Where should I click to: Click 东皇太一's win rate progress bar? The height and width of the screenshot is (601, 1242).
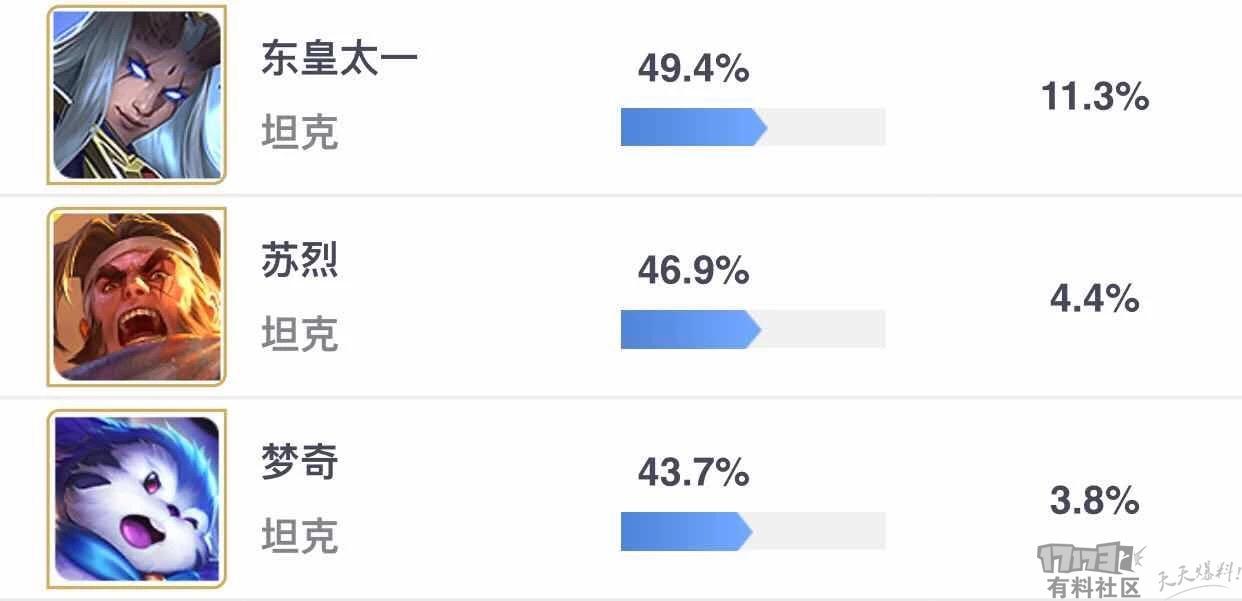tap(753, 127)
